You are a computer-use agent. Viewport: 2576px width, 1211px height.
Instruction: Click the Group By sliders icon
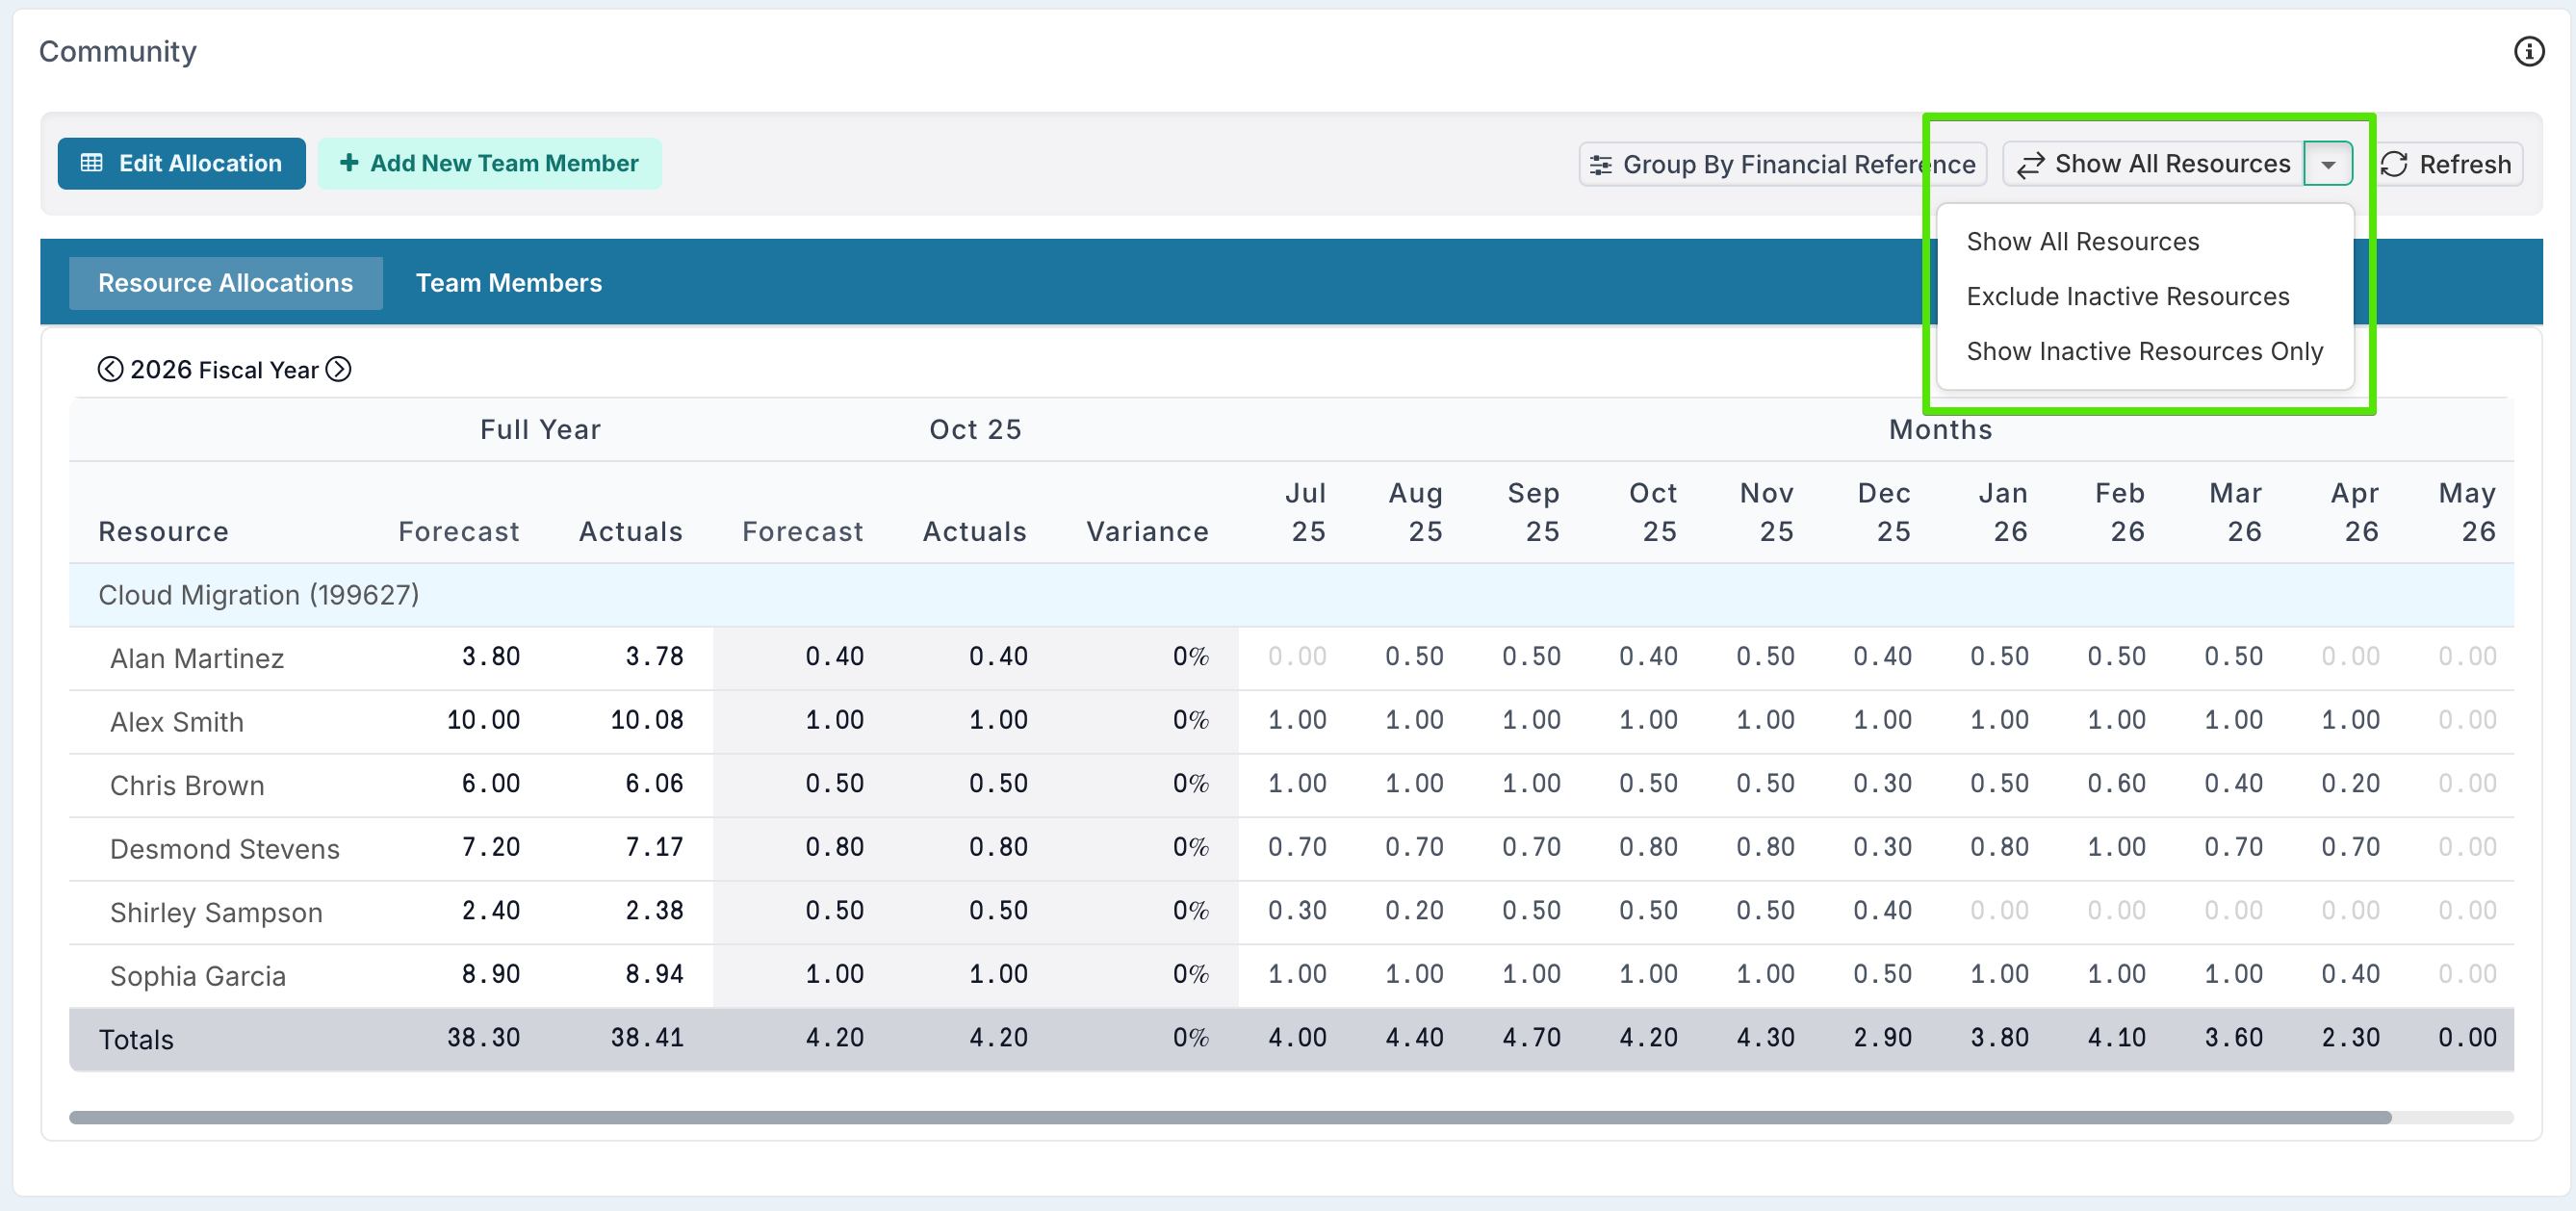click(x=1600, y=165)
